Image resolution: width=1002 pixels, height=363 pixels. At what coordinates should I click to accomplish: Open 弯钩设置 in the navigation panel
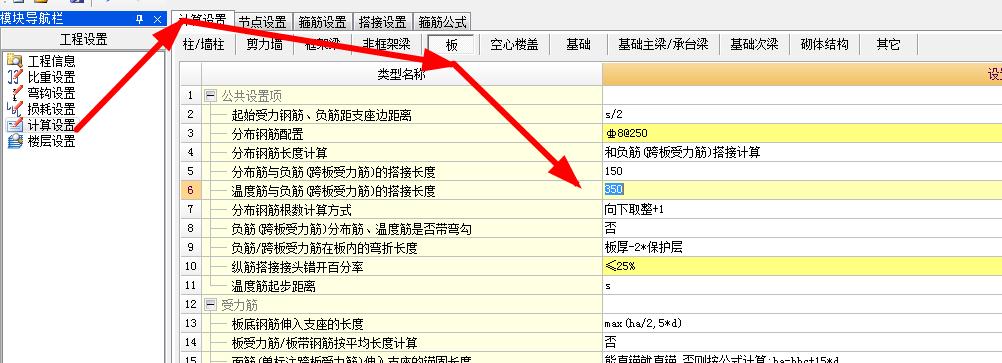[x=51, y=93]
